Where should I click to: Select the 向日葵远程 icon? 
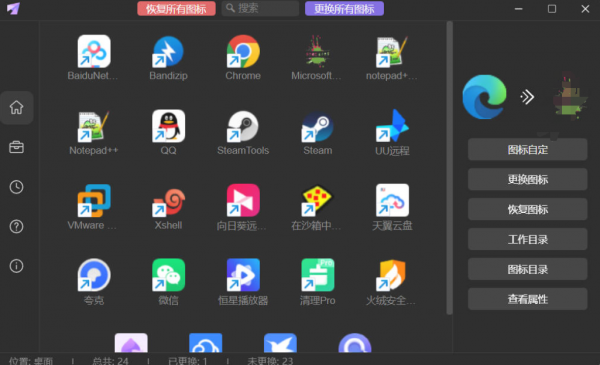coord(243,200)
